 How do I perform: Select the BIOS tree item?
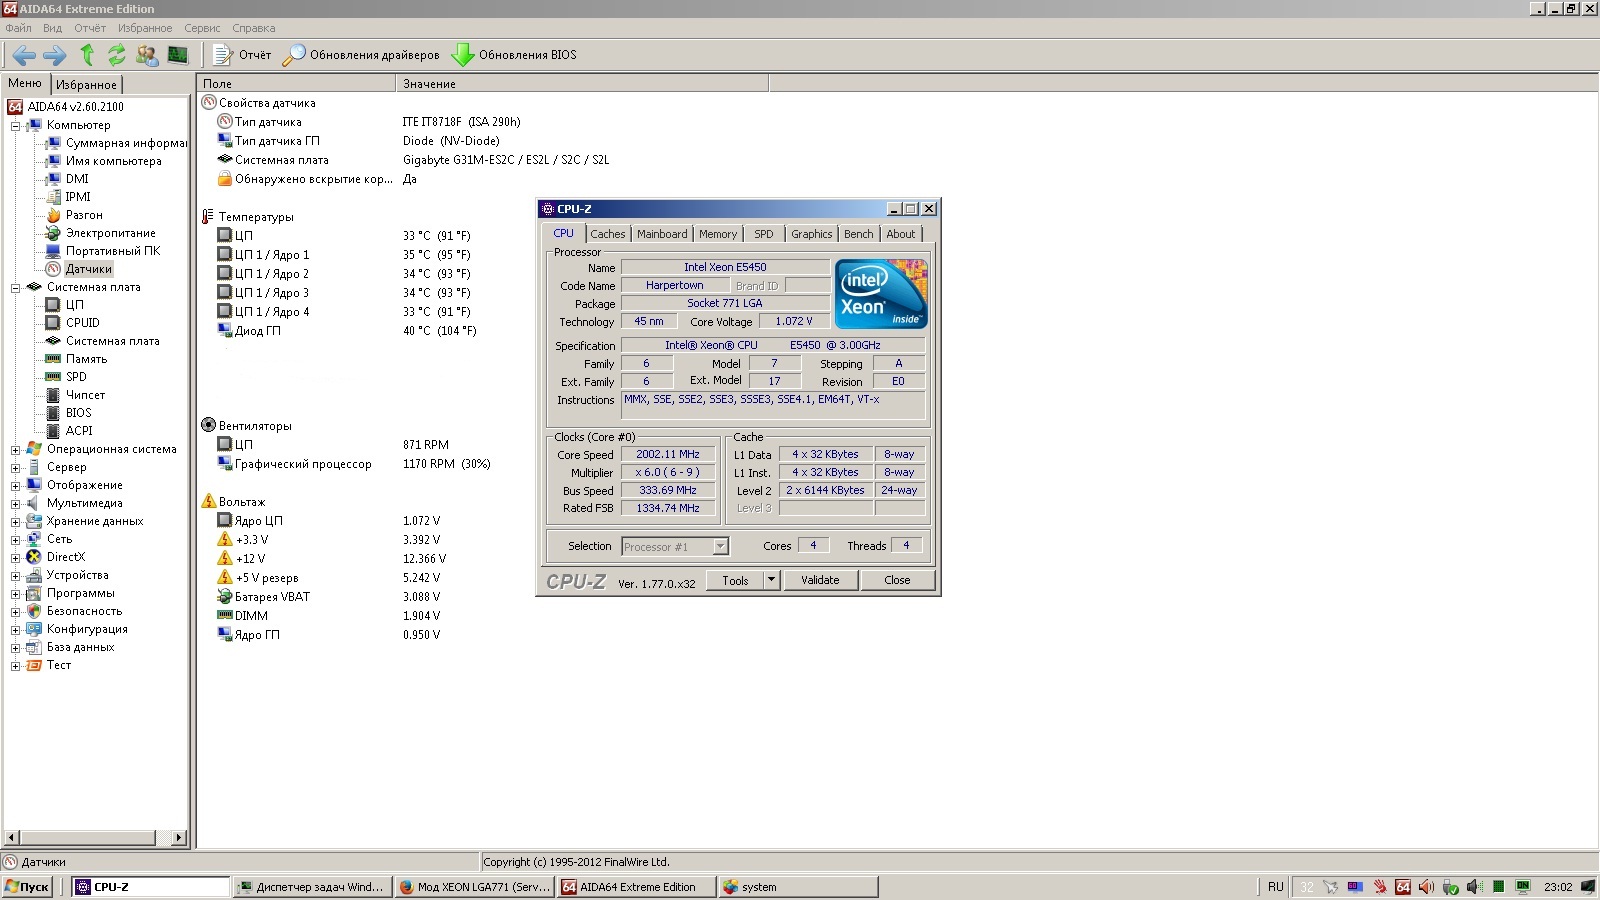79,413
